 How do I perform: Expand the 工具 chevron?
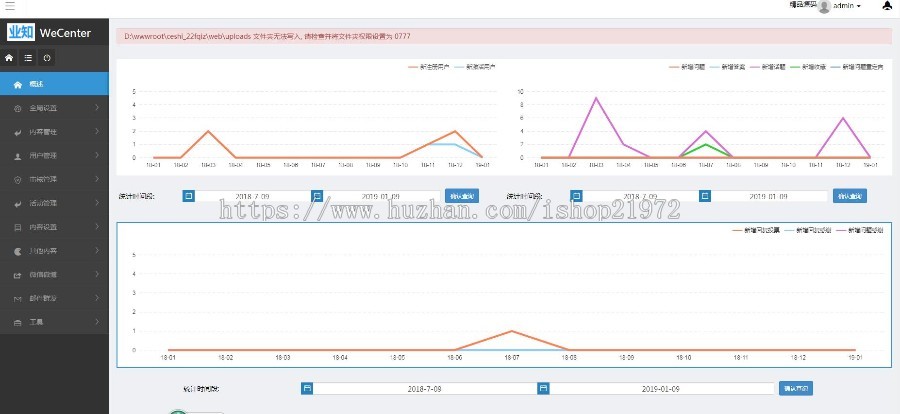[x=97, y=323]
